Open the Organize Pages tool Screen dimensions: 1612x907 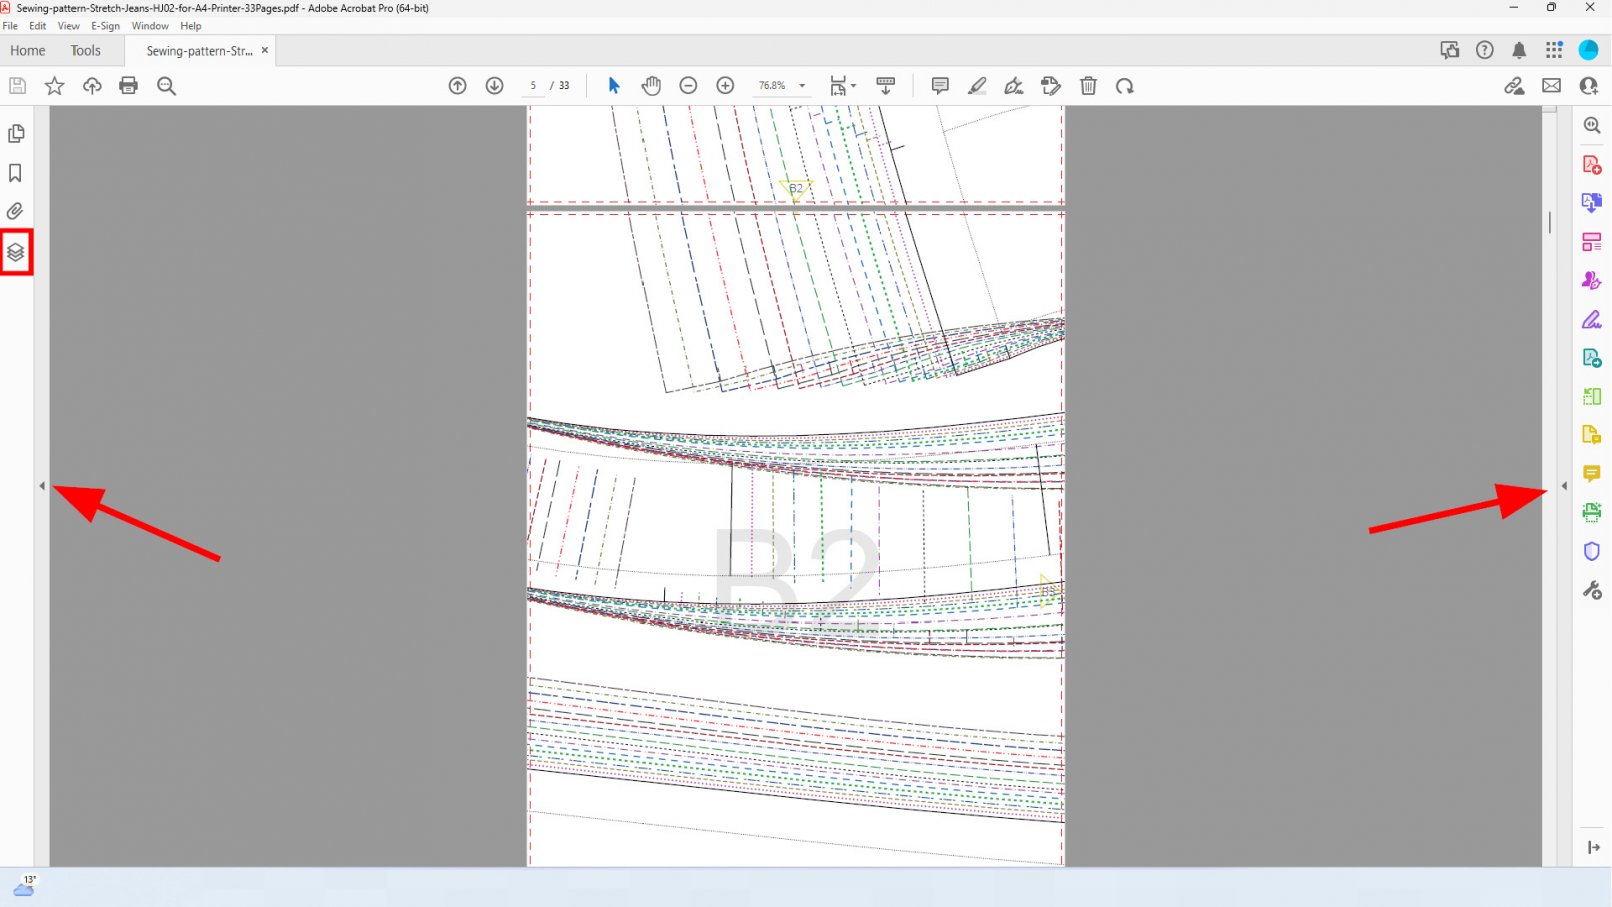tap(1592, 240)
